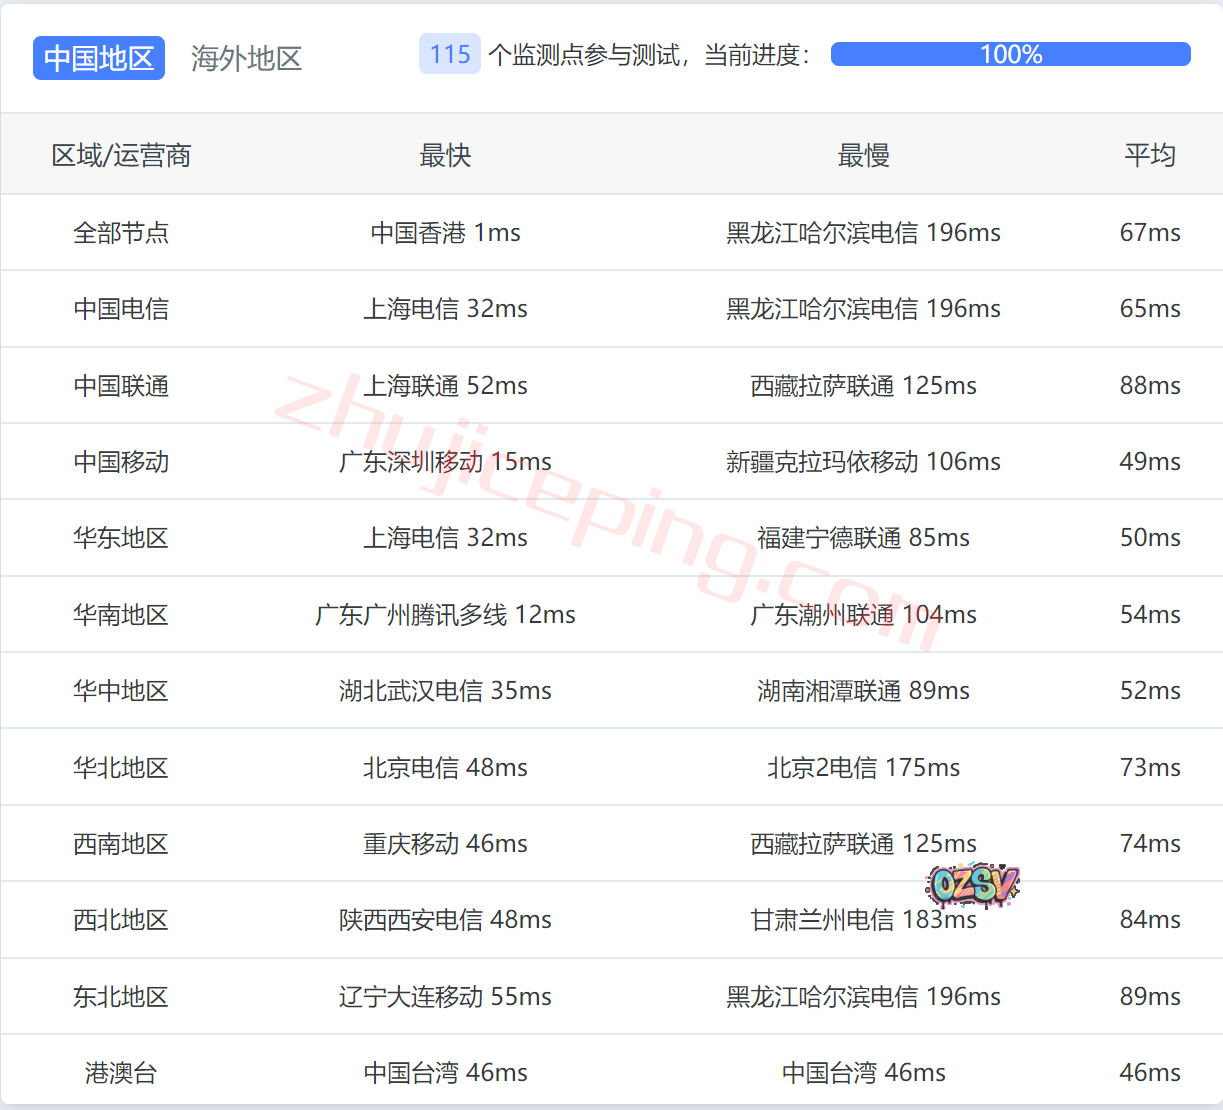Select the 全部节点 row label
Screen dimensions: 1223x1110
(x=121, y=233)
